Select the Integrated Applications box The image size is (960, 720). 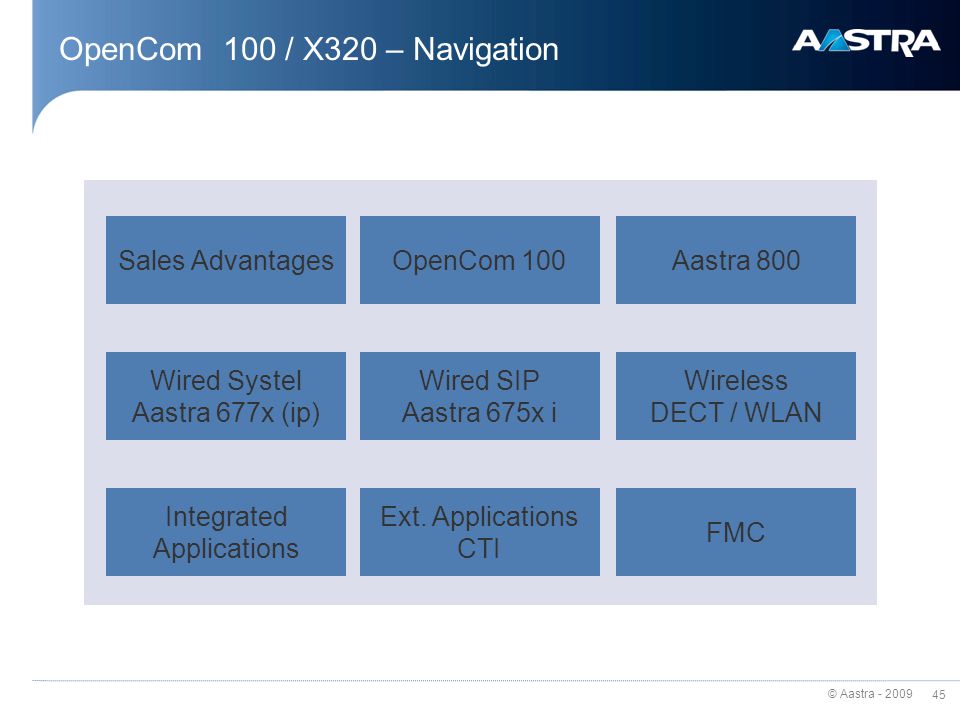[x=226, y=531]
